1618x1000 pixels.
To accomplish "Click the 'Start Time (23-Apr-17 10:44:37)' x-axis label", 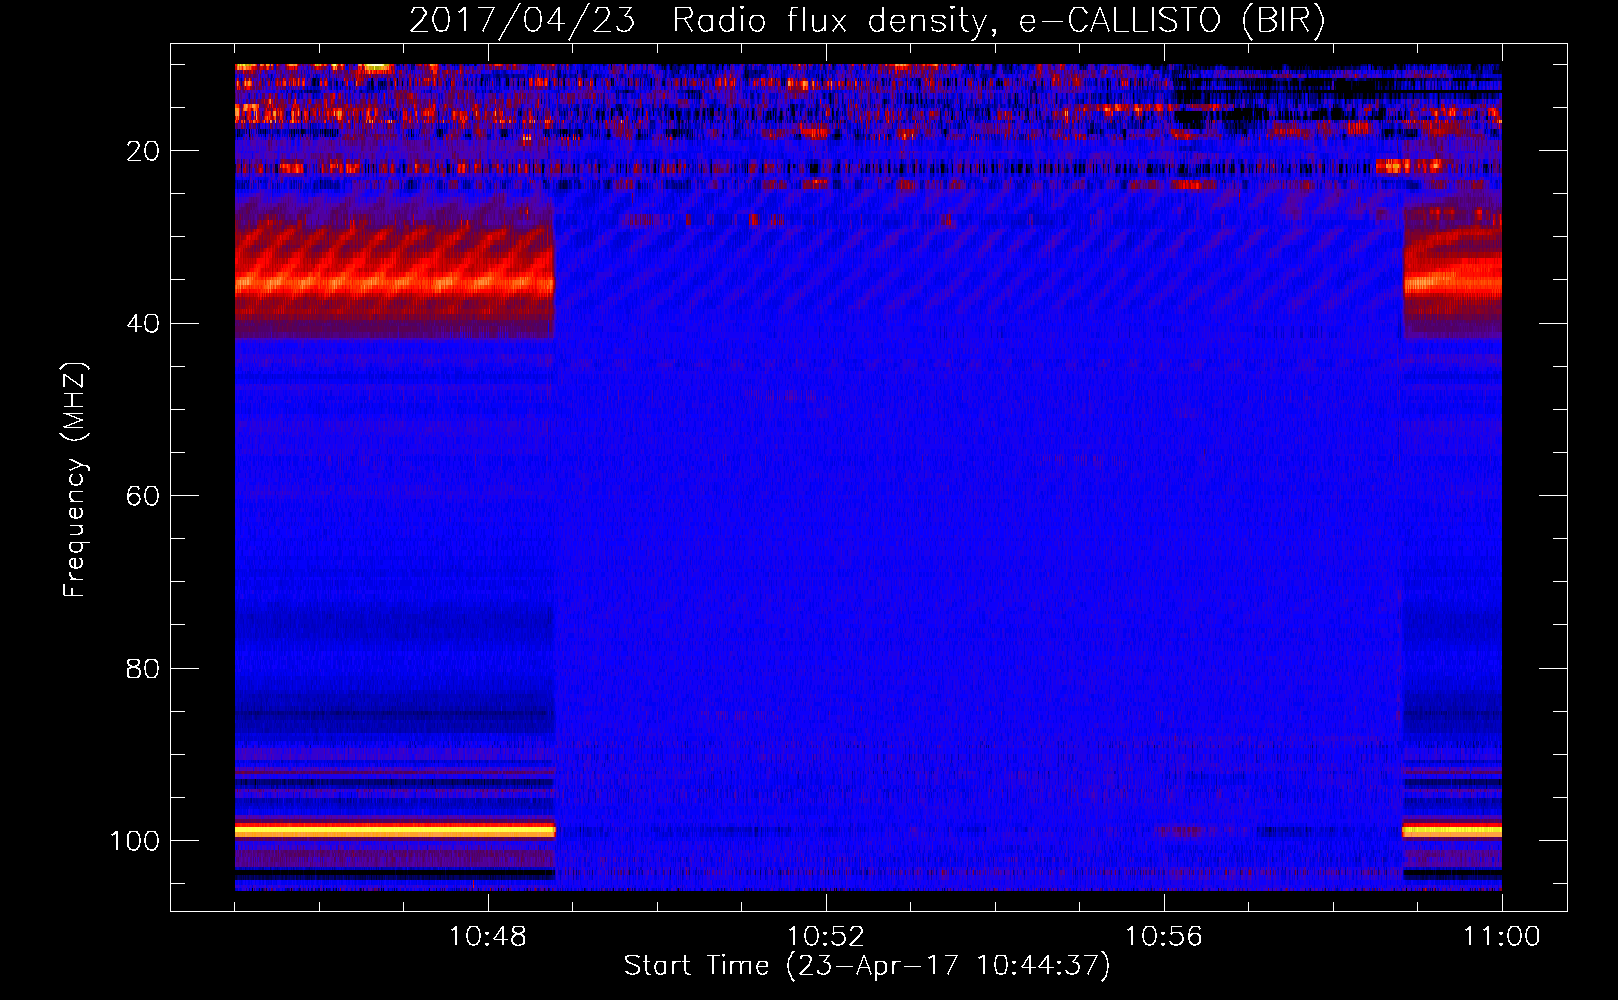I will coord(867,966).
